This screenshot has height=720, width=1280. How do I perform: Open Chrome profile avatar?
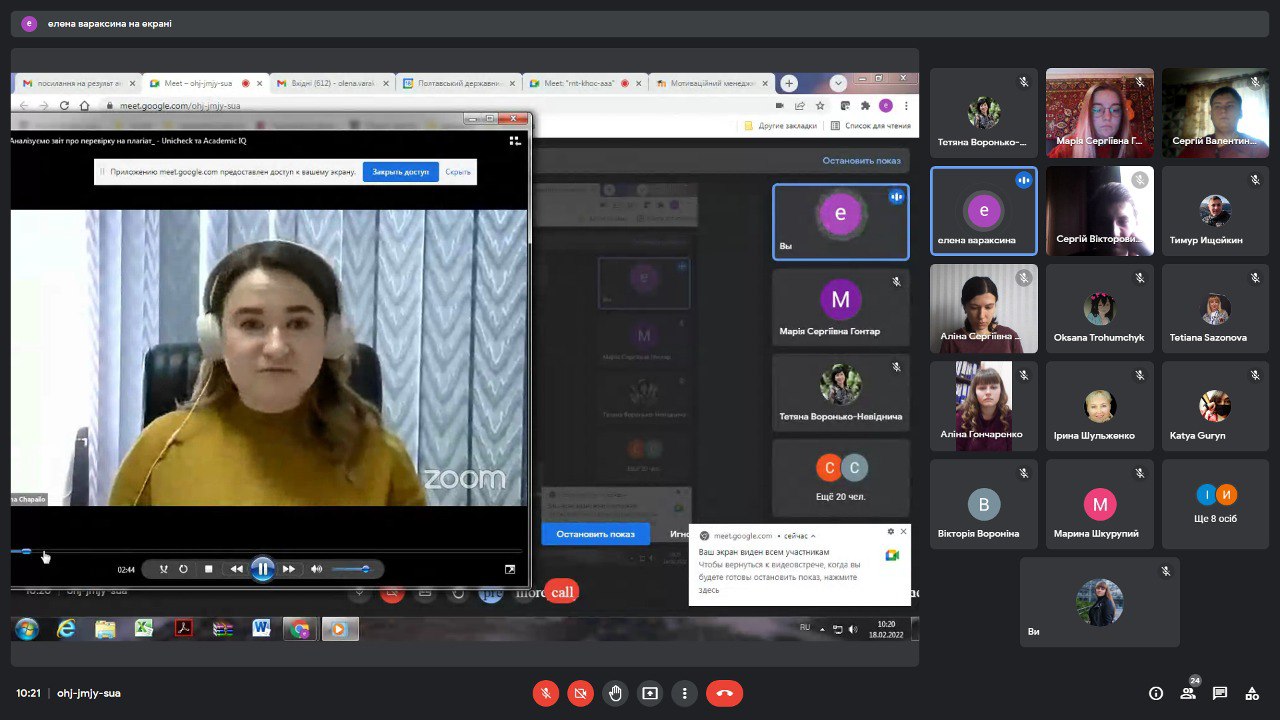pyautogui.click(x=885, y=105)
